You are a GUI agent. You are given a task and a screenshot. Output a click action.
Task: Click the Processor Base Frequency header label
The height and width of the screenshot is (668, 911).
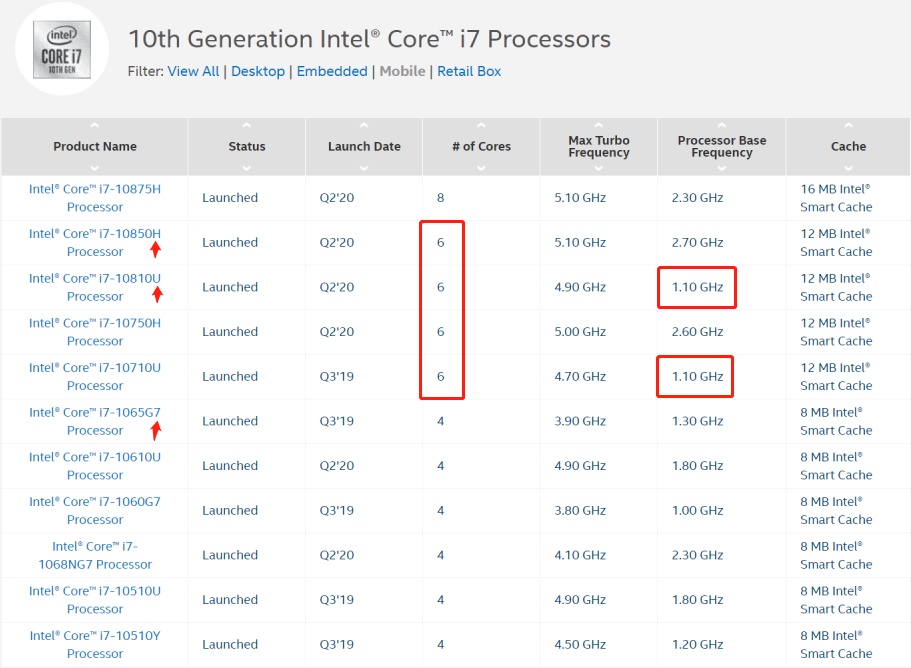(x=722, y=146)
